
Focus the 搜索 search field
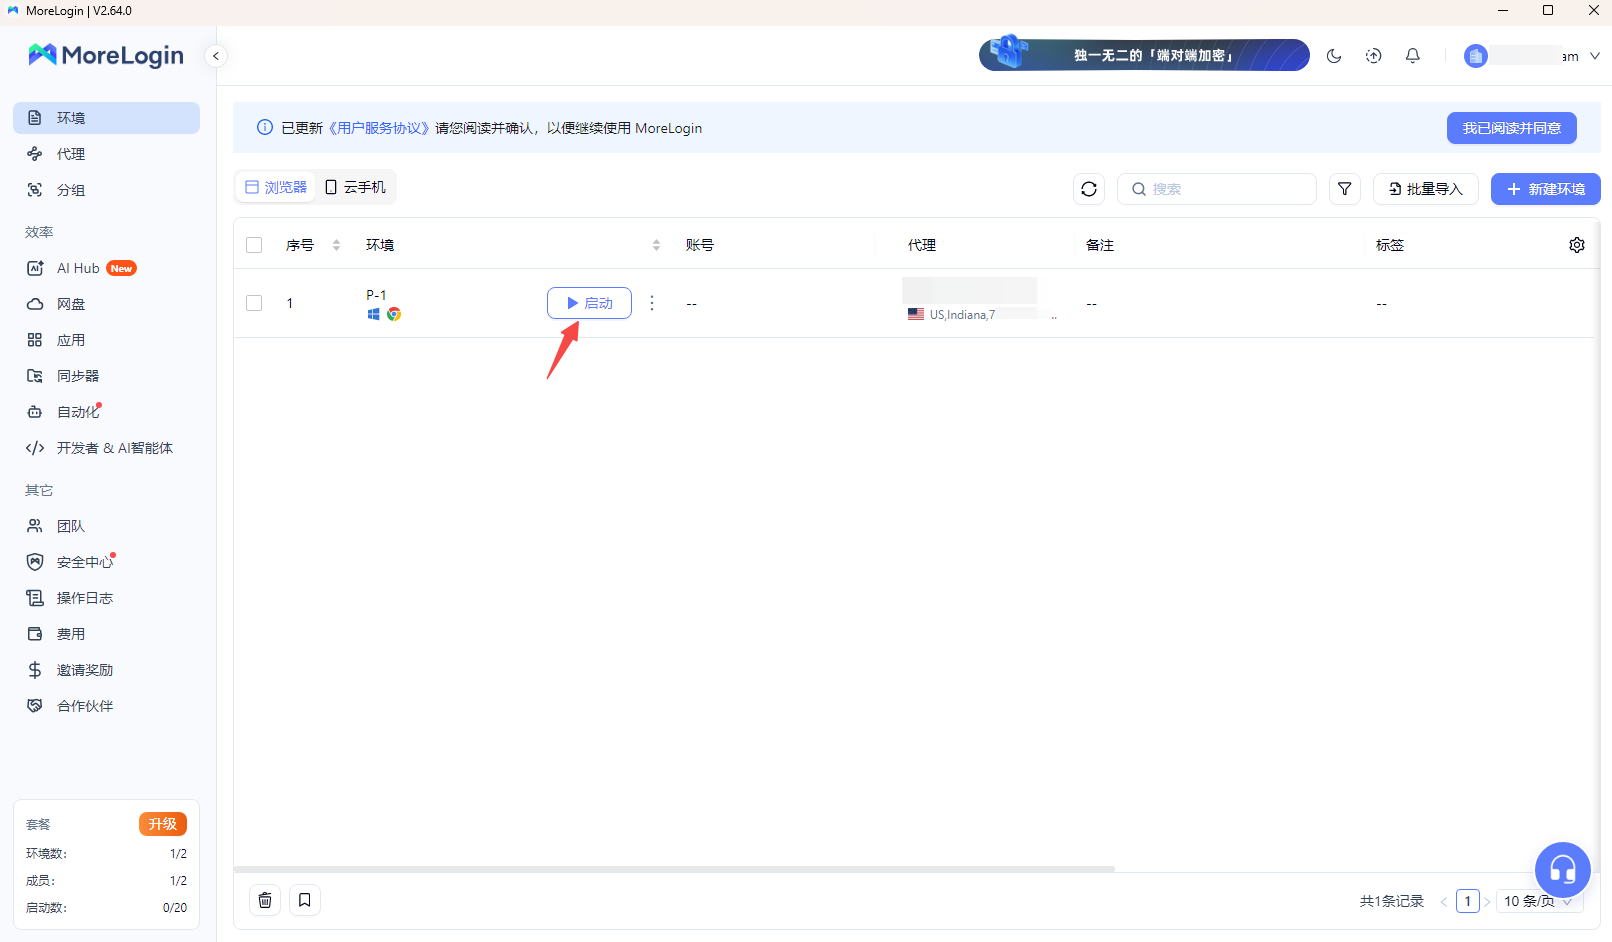[1217, 189]
